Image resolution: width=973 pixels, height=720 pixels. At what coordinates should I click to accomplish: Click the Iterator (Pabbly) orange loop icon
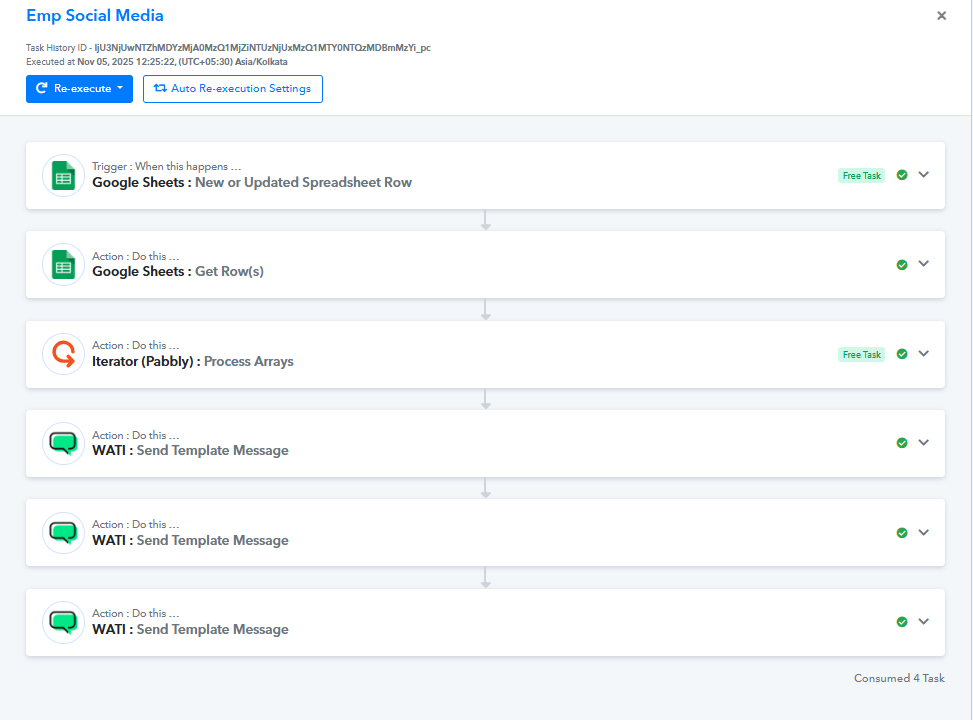pos(63,354)
